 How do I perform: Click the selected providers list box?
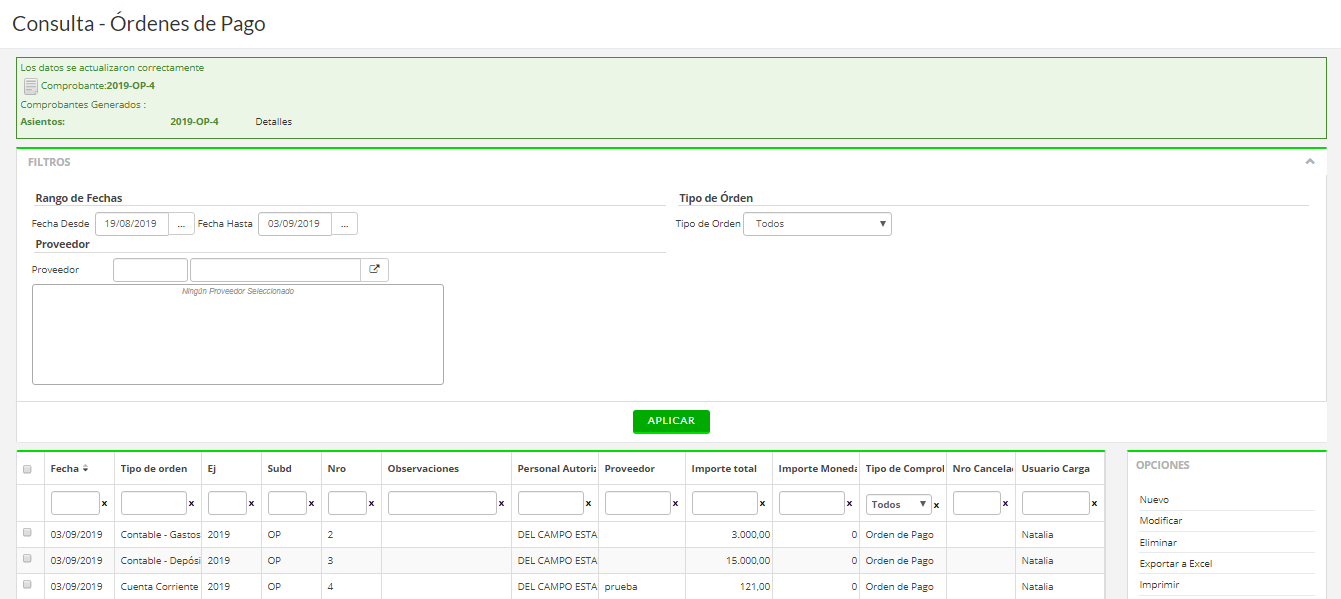(x=238, y=334)
